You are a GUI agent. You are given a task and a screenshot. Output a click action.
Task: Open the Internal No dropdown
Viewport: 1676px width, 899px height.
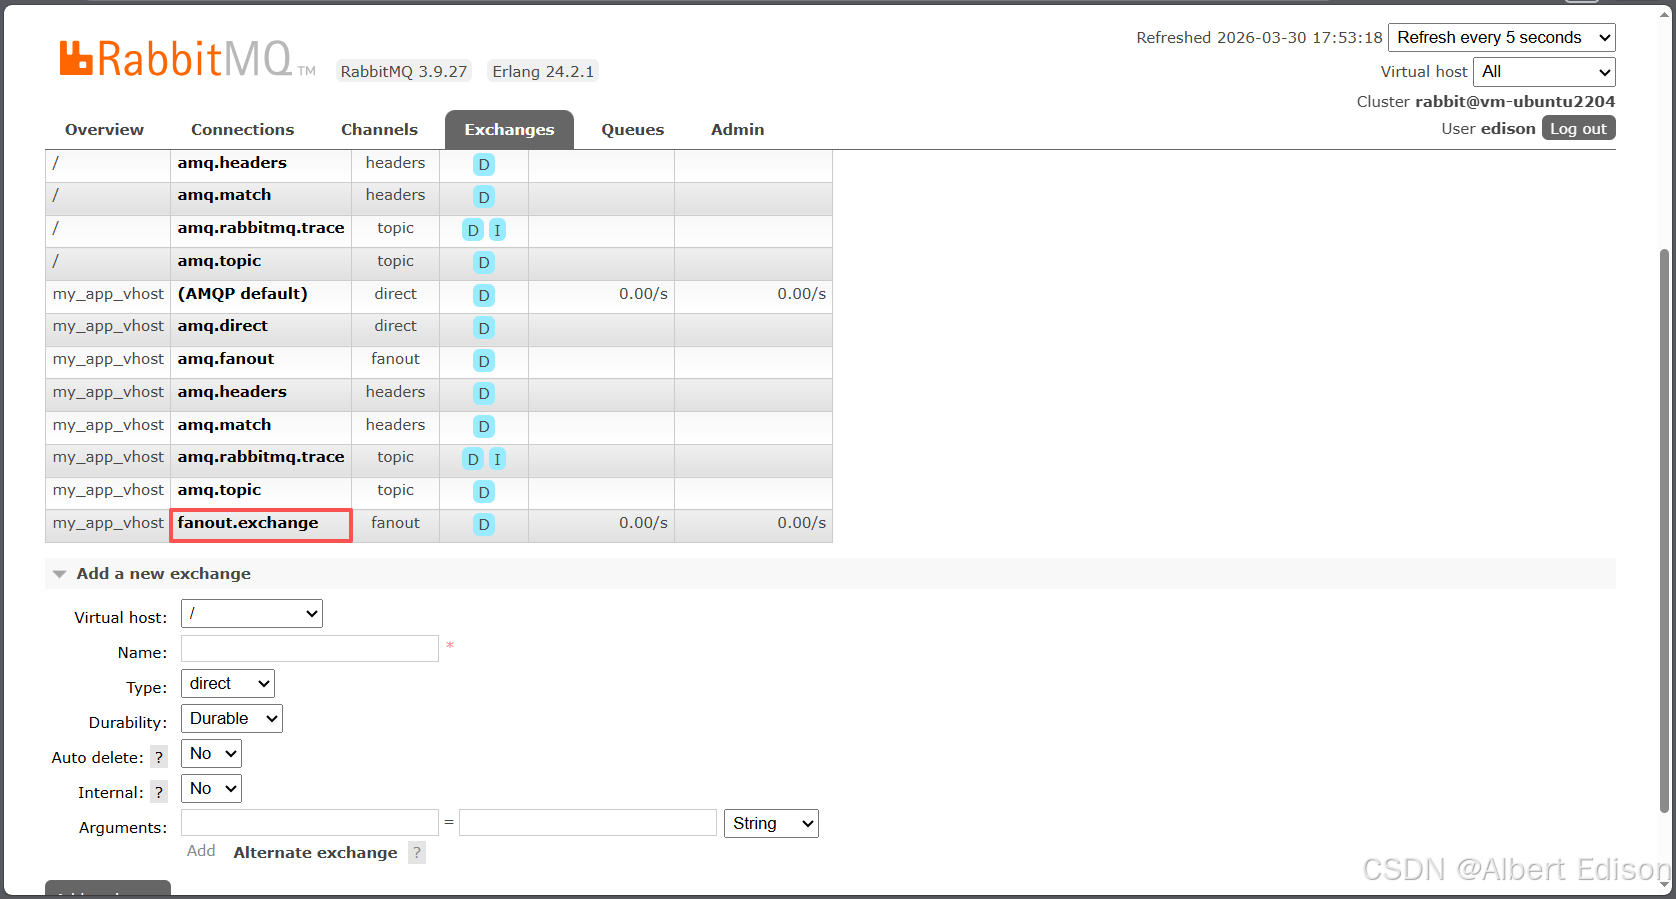tap(211, 788)
